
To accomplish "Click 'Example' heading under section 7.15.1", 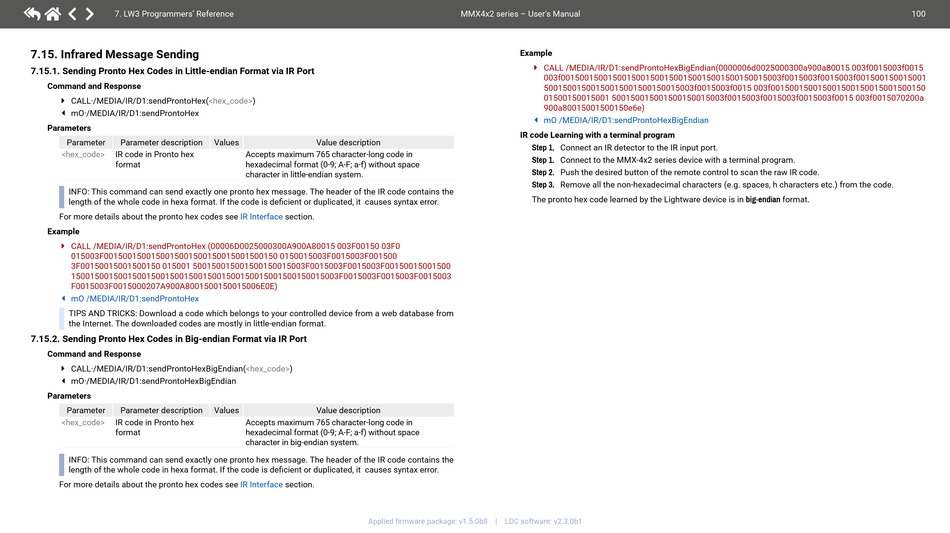I will coord(63,231).
